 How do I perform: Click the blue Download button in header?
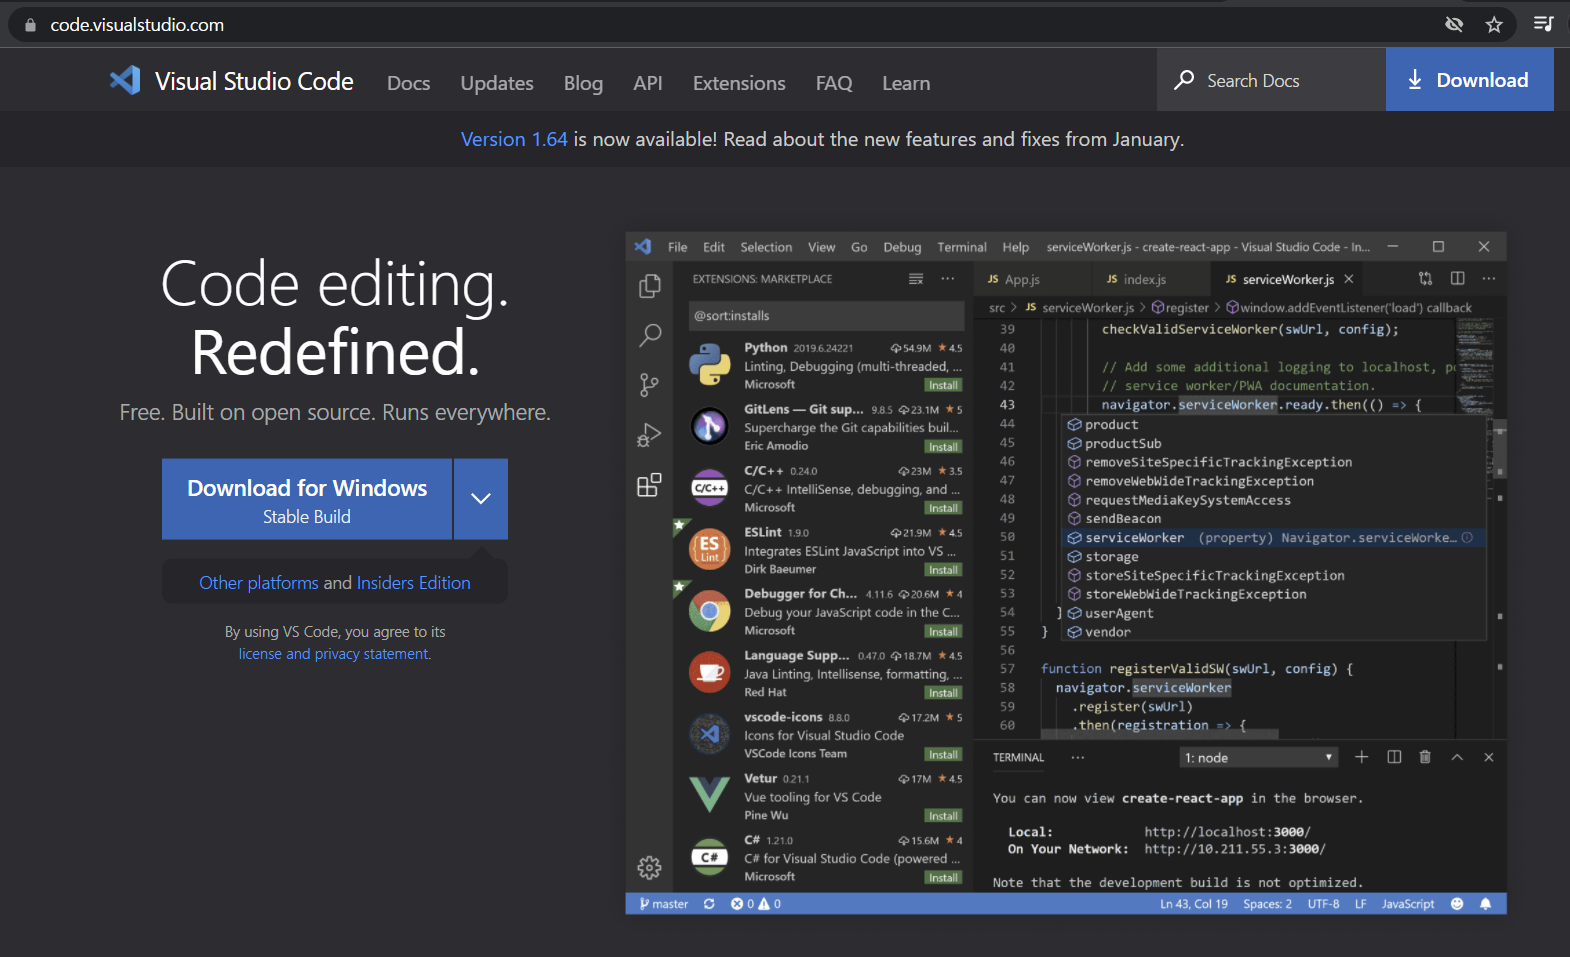point(1469,80)
